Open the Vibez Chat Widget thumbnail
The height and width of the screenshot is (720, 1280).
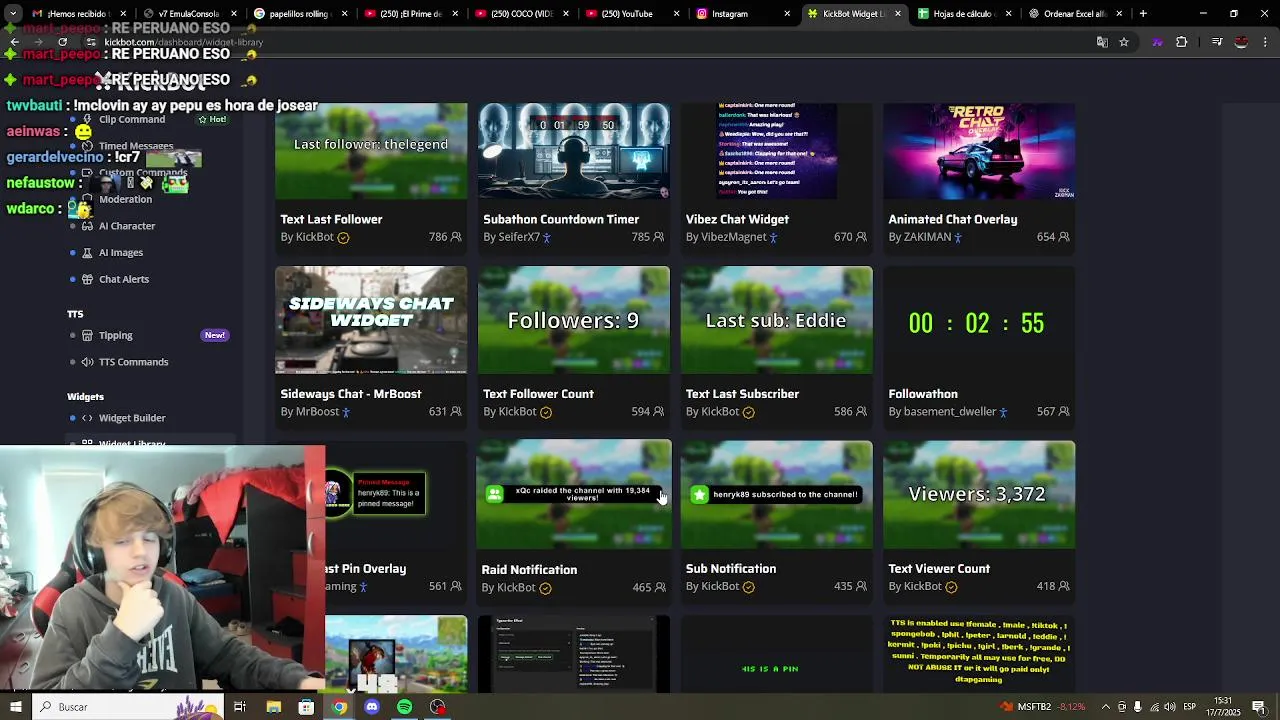click(x=776, y=151)
